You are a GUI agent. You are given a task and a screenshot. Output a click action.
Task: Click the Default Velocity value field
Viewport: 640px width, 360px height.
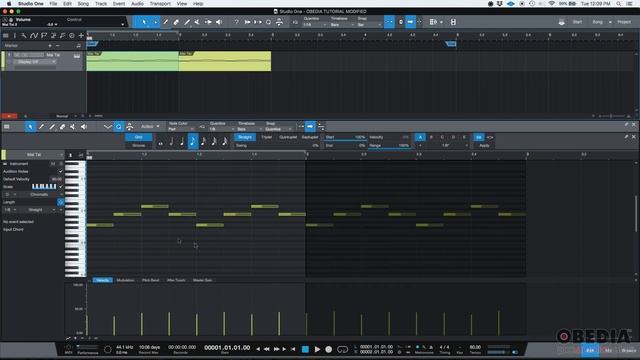pyautogui.click(x=56, y=179)
